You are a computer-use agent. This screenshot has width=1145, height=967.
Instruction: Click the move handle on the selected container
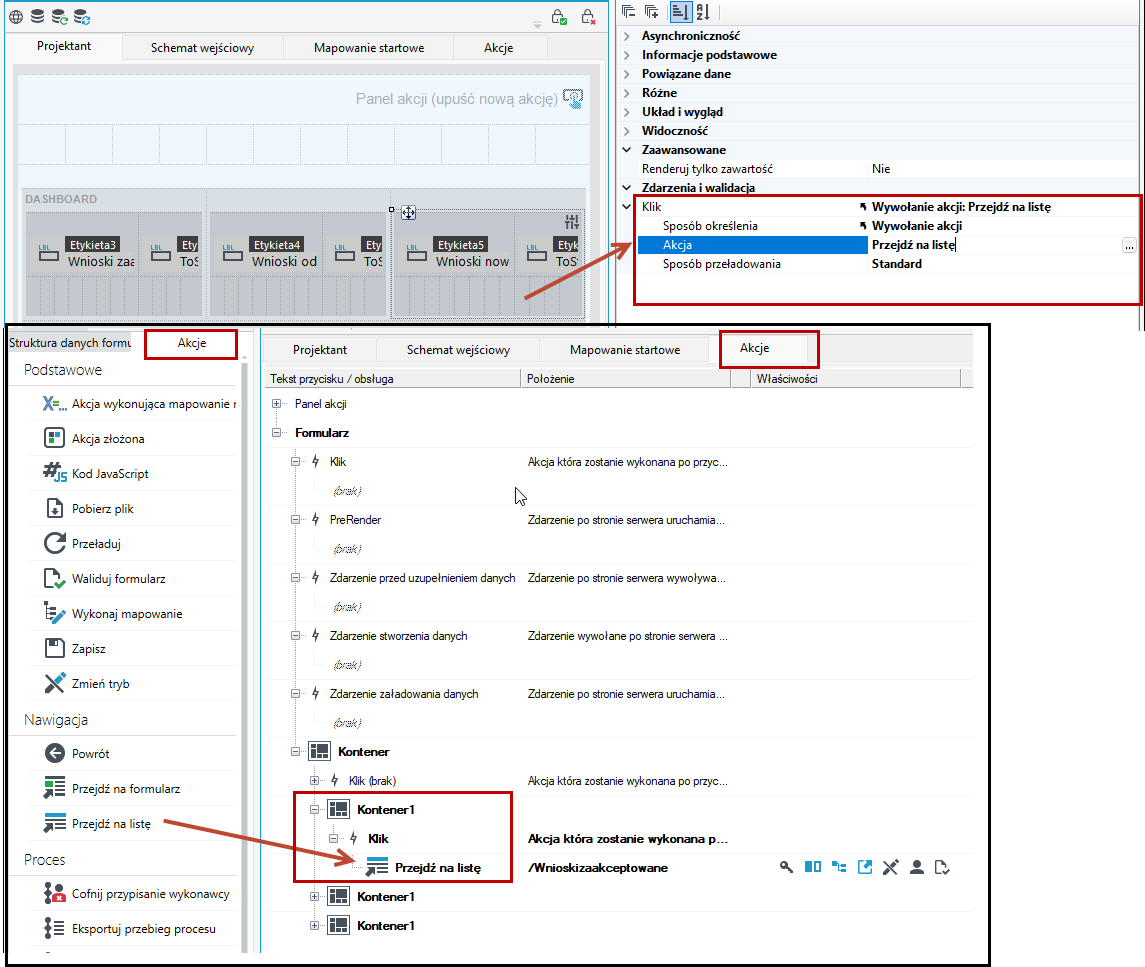tap(408, 213)
